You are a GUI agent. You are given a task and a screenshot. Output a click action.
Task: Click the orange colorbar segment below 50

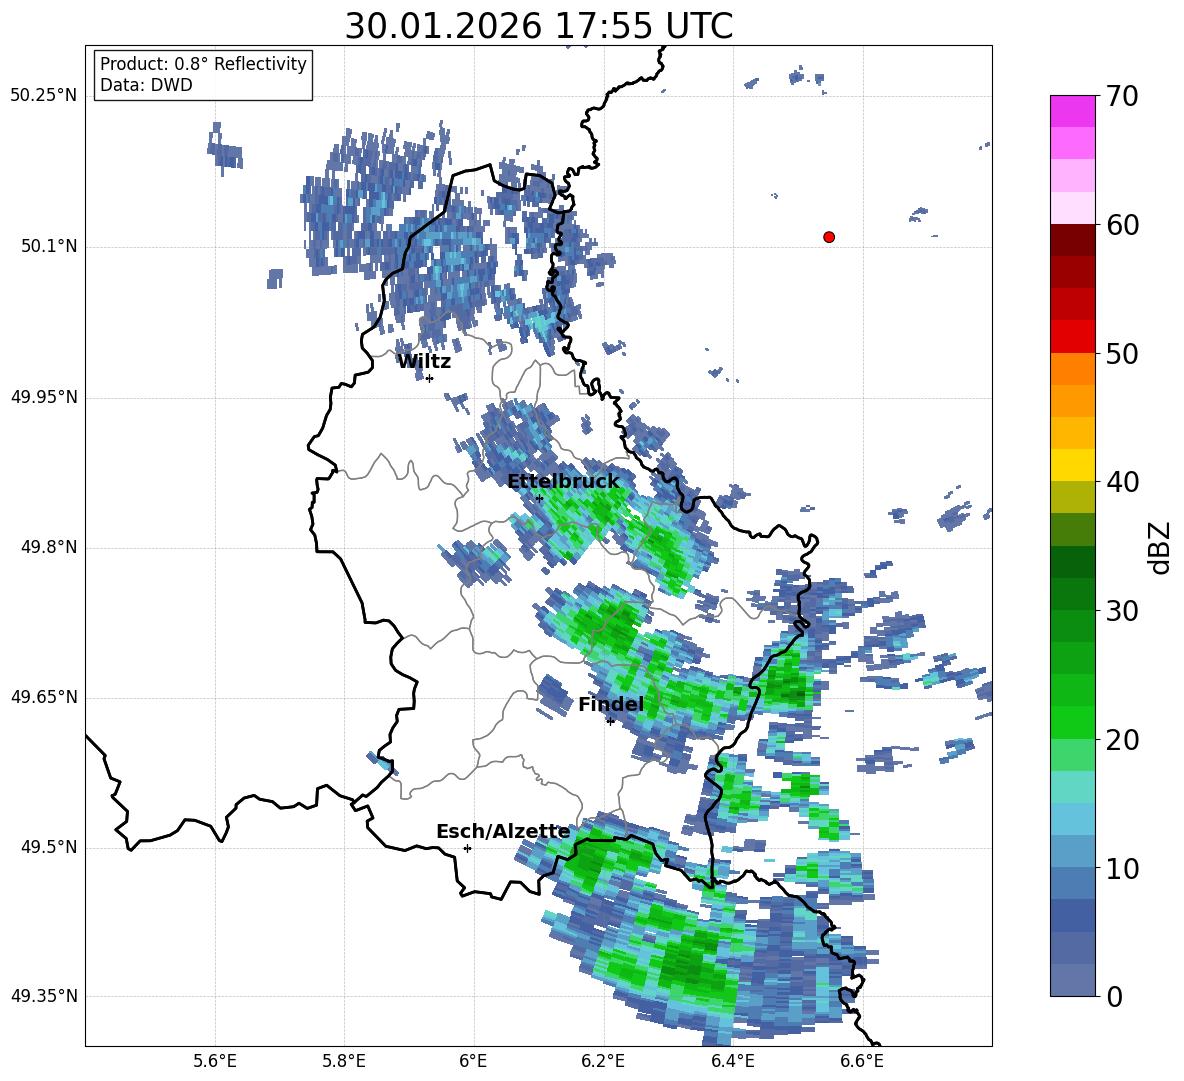click(x=1072, y=368)
